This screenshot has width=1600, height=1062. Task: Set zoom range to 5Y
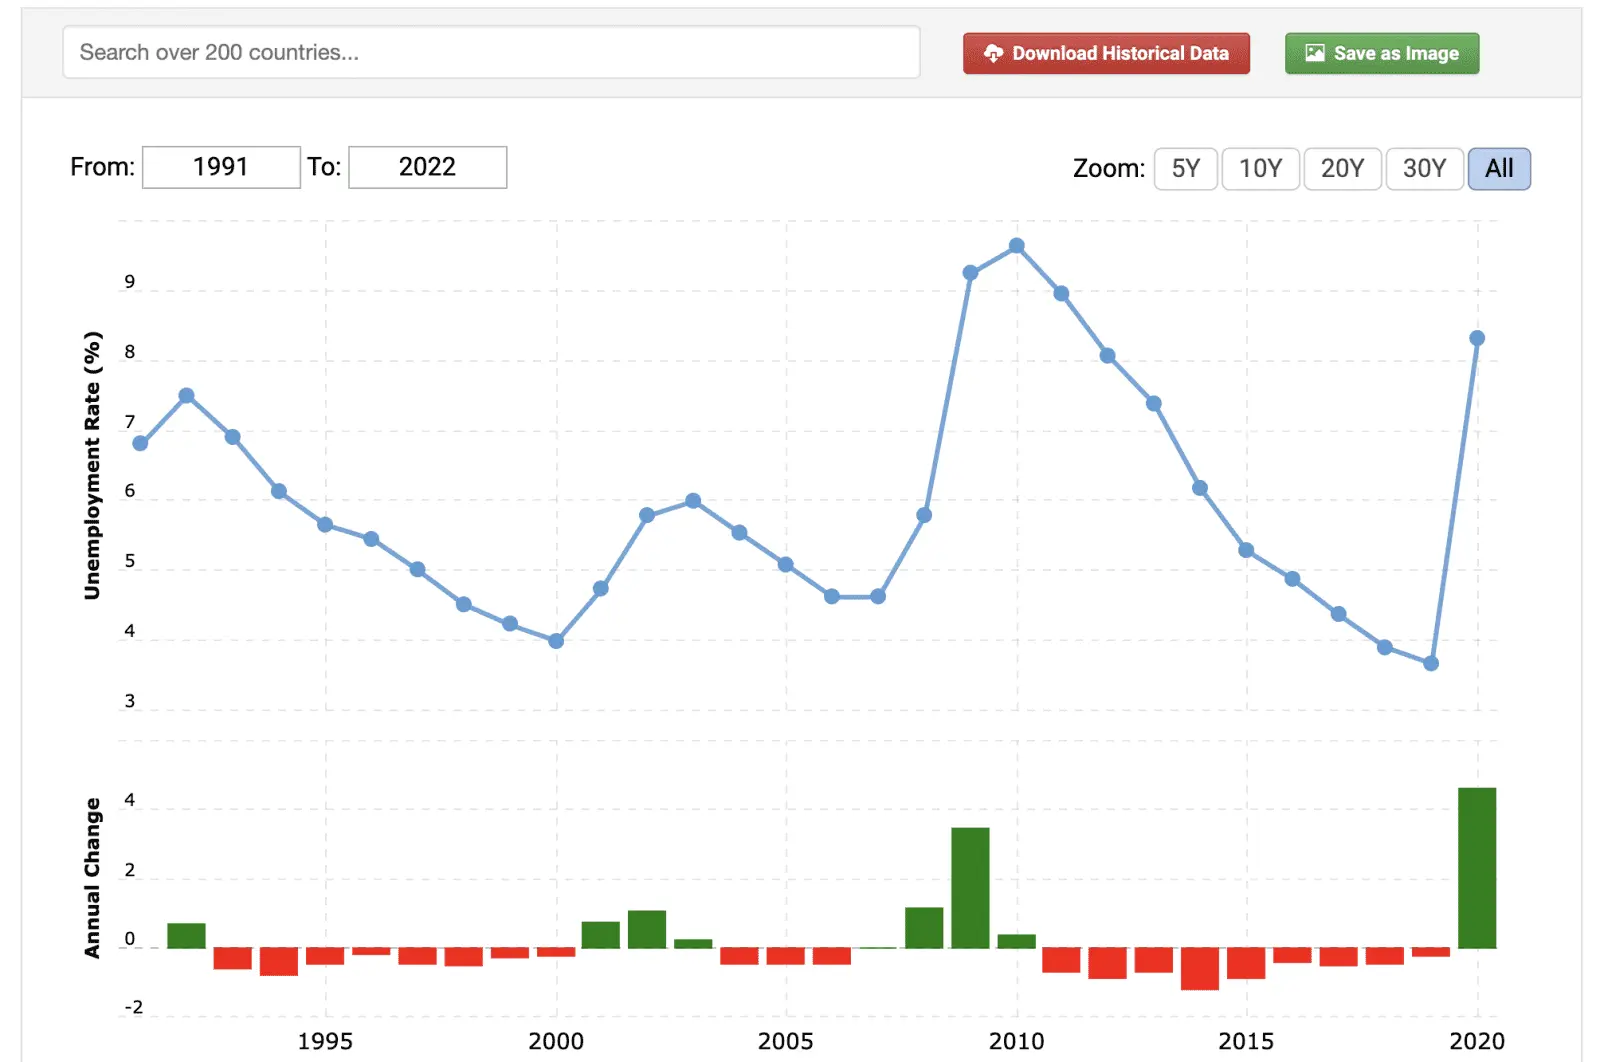[x=1185, y=169]
